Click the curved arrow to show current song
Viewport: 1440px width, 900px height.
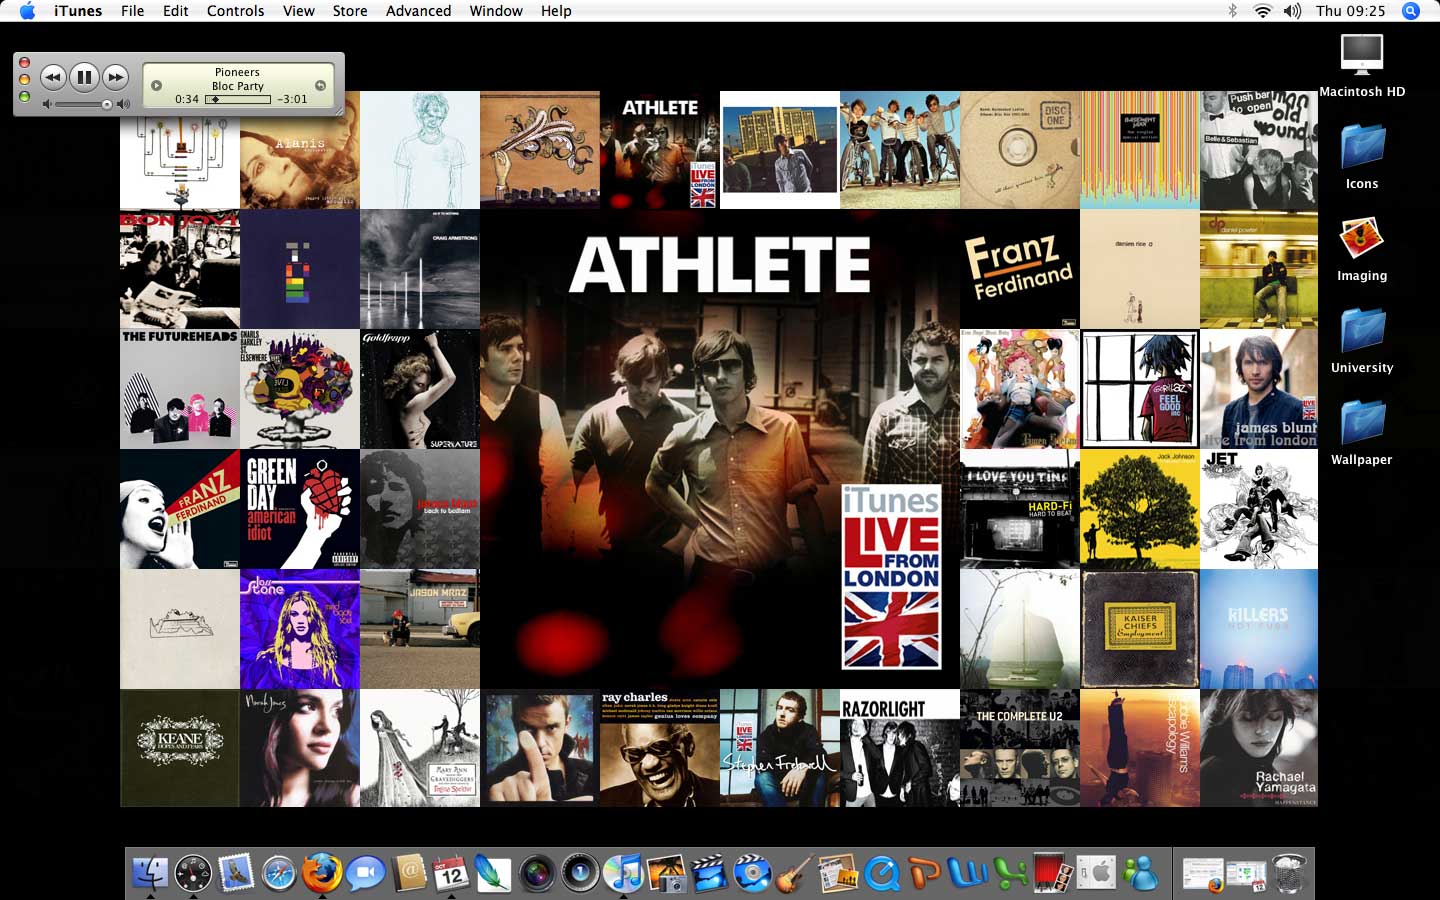(x=321, y=85)
